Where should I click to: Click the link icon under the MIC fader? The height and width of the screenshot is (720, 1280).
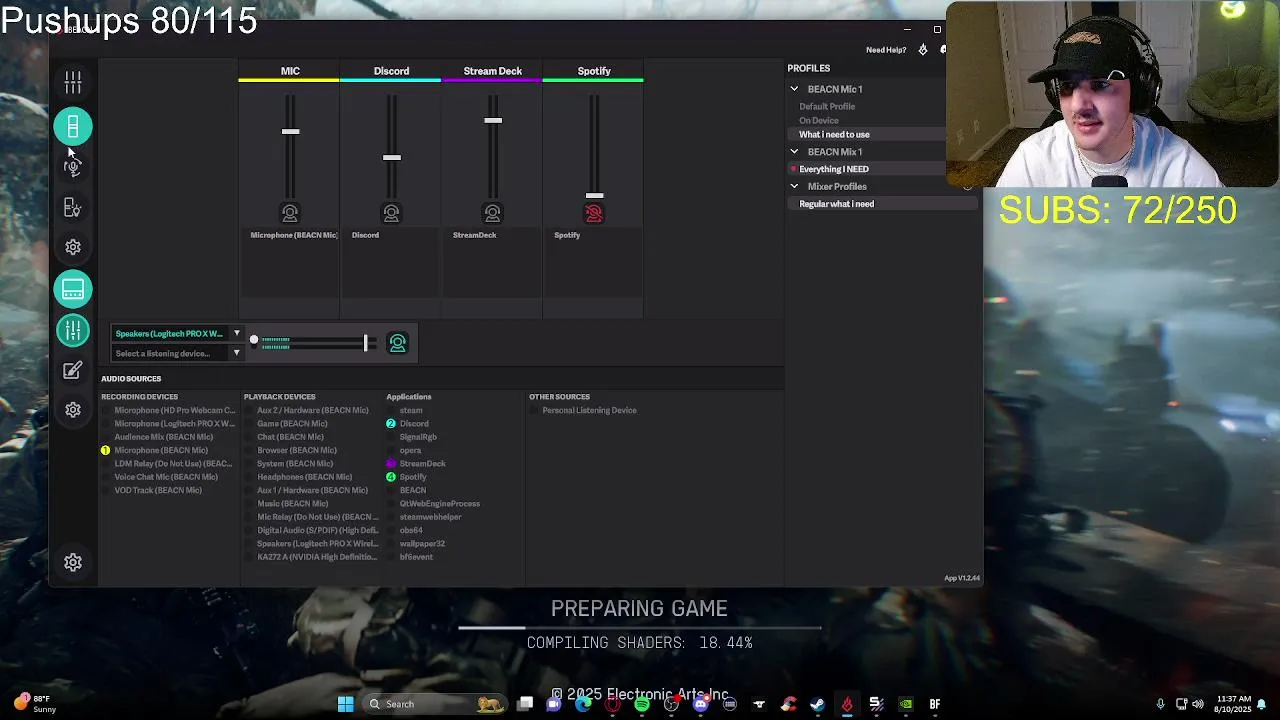tap(290, 213)
